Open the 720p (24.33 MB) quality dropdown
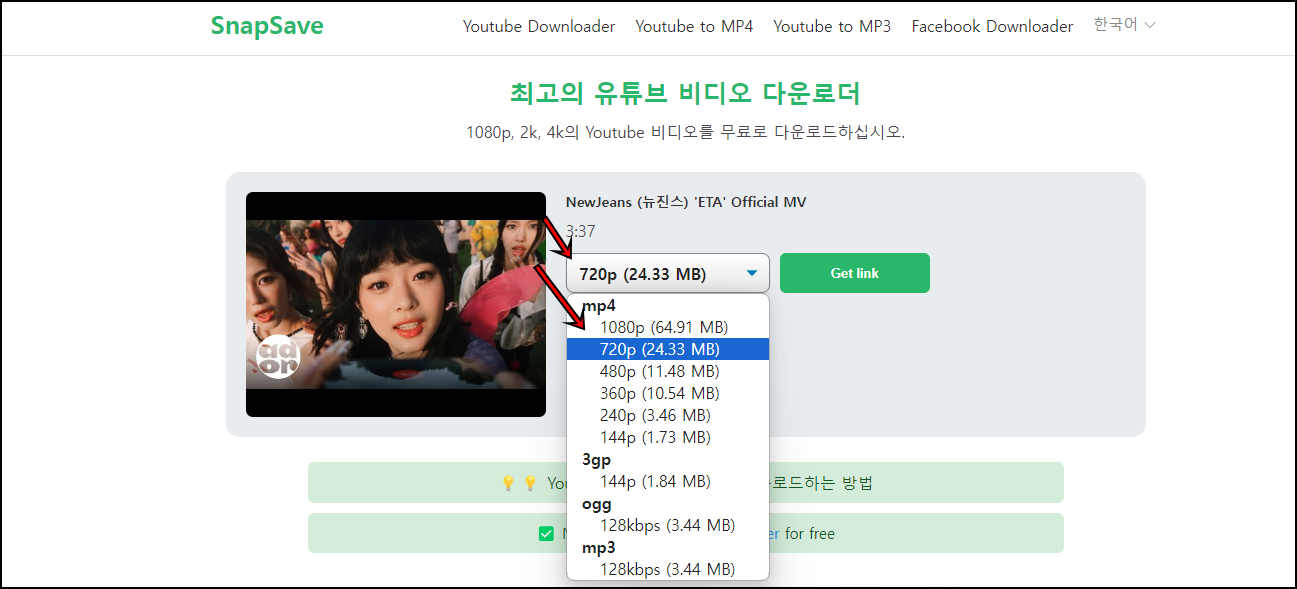The height and width of the screenshot is (589, 1297). point(668,273)
